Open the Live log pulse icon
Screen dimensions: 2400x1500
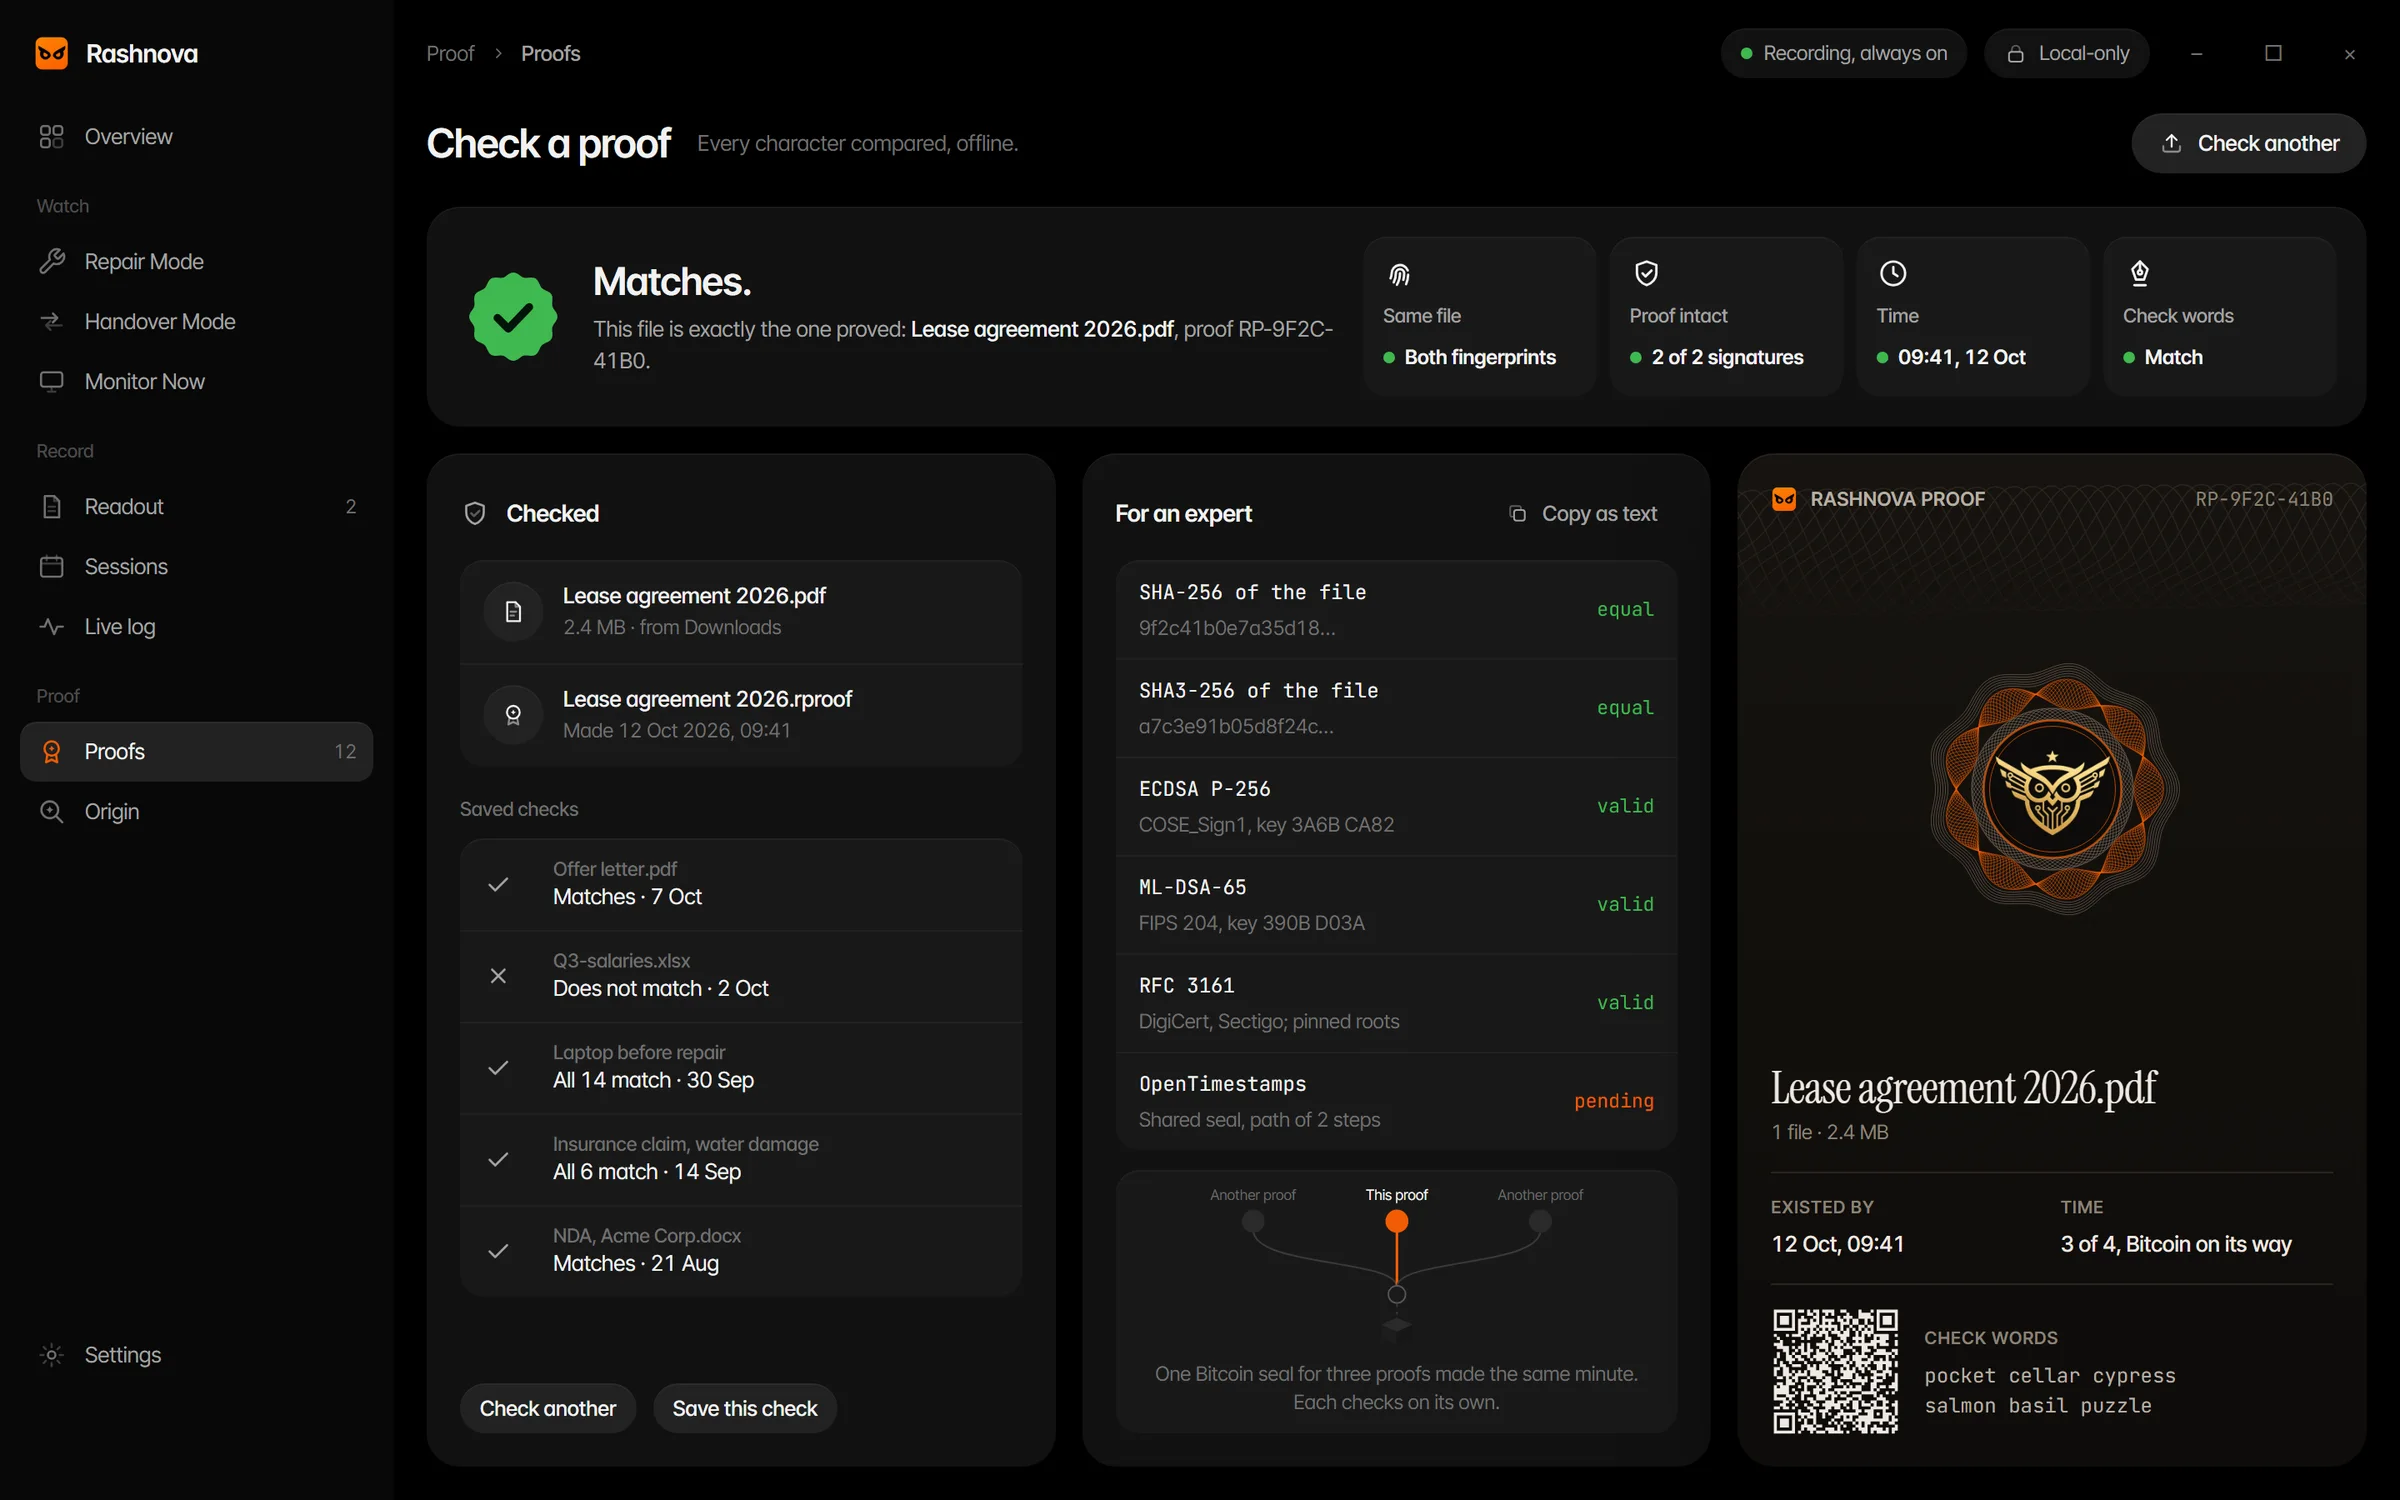51,627
